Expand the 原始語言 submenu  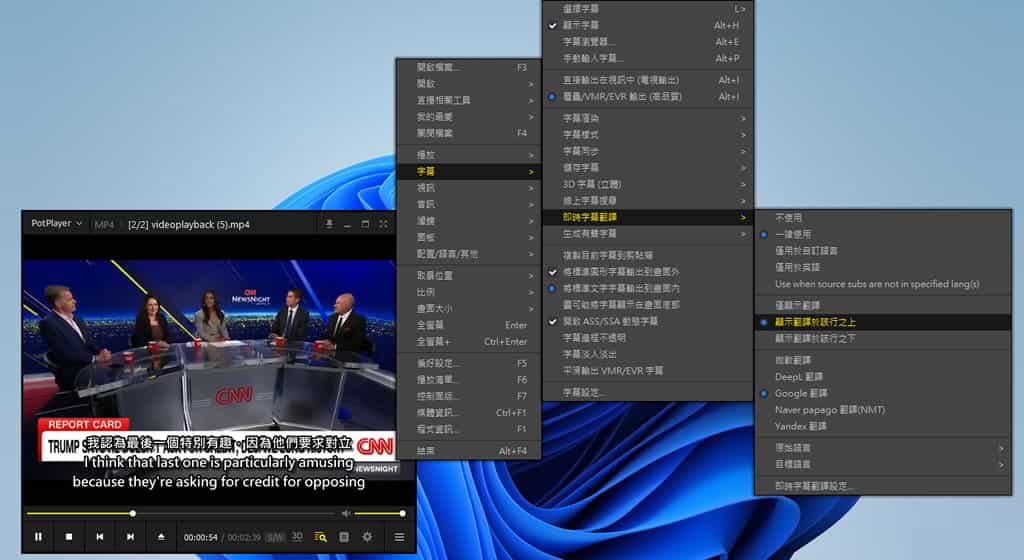pyautogui.click(x=882, y=448)
